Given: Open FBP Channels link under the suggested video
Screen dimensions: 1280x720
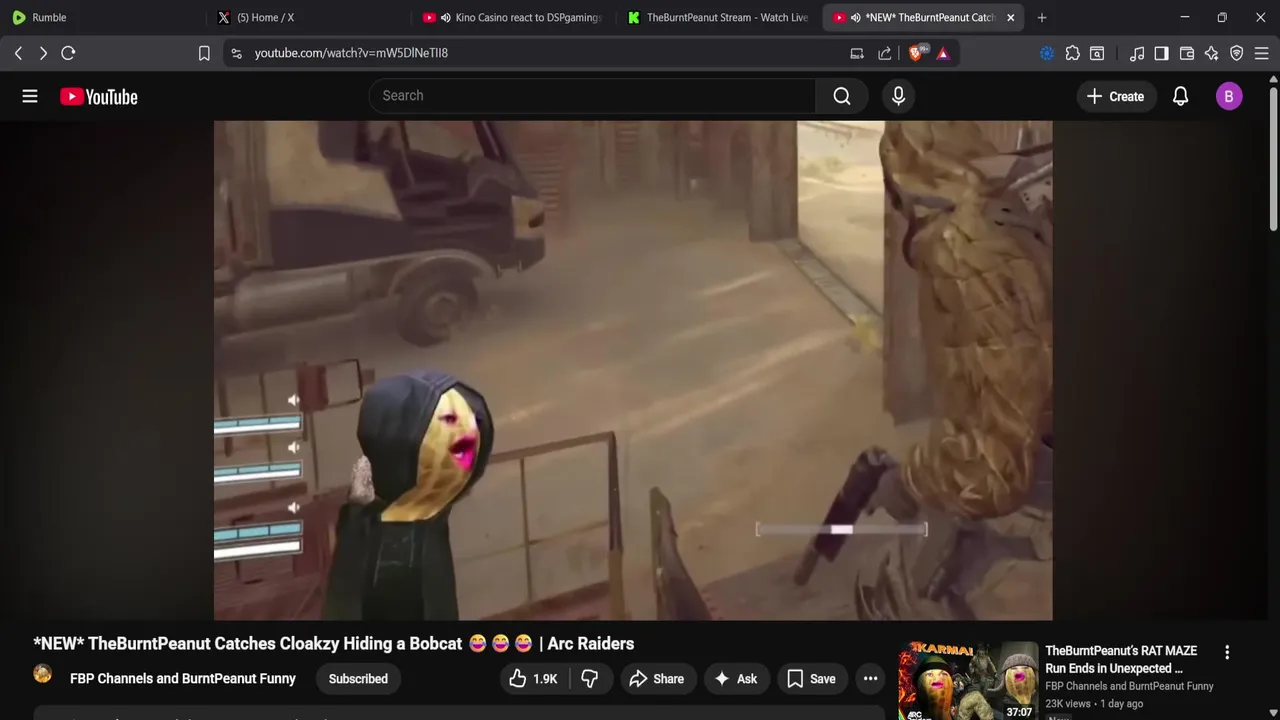Looking at the screenshot, I should coord(1129,686).
